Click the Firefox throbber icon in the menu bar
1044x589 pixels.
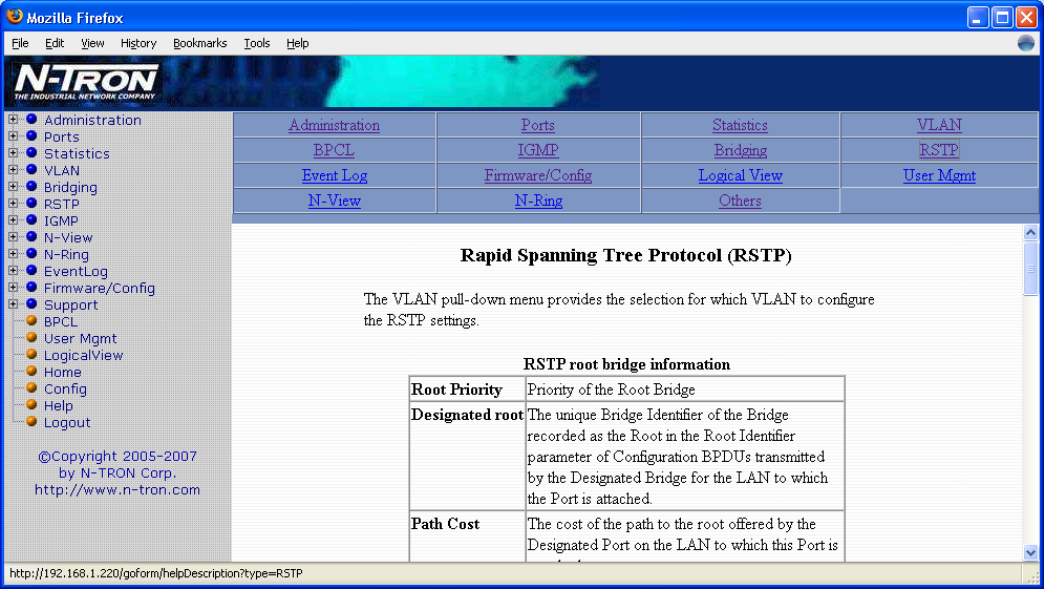(1026, 43)
